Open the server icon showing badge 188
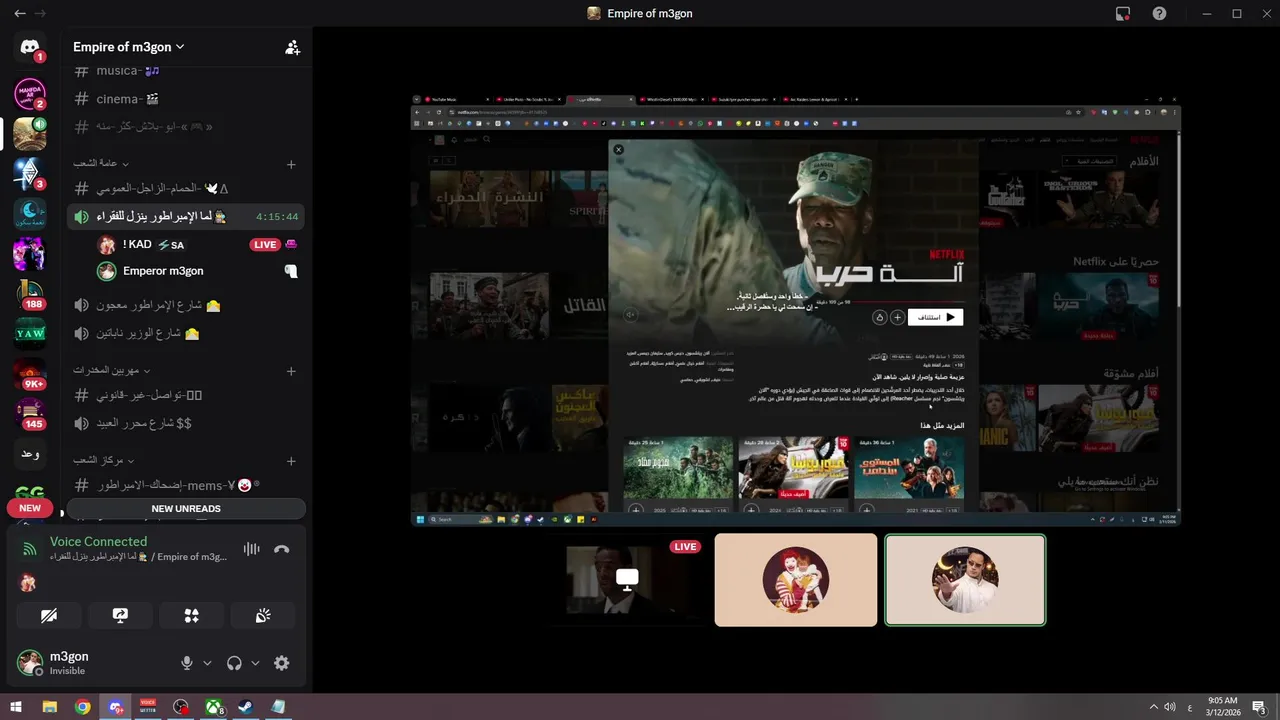 coord(29,293)
